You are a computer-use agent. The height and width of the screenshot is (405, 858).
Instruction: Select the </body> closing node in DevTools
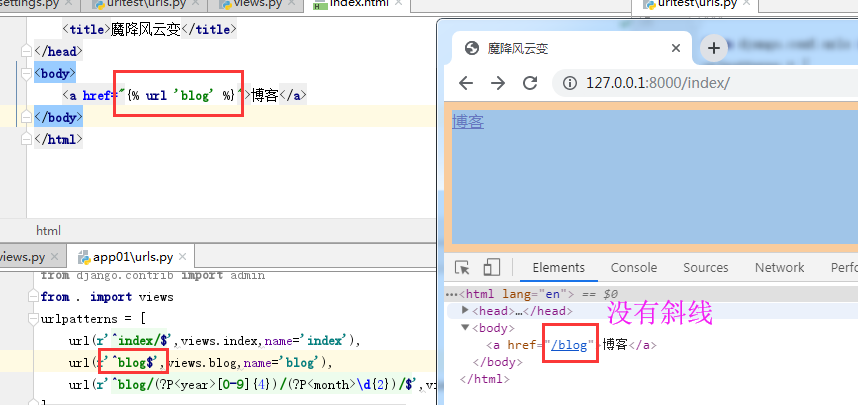(497, 362)
